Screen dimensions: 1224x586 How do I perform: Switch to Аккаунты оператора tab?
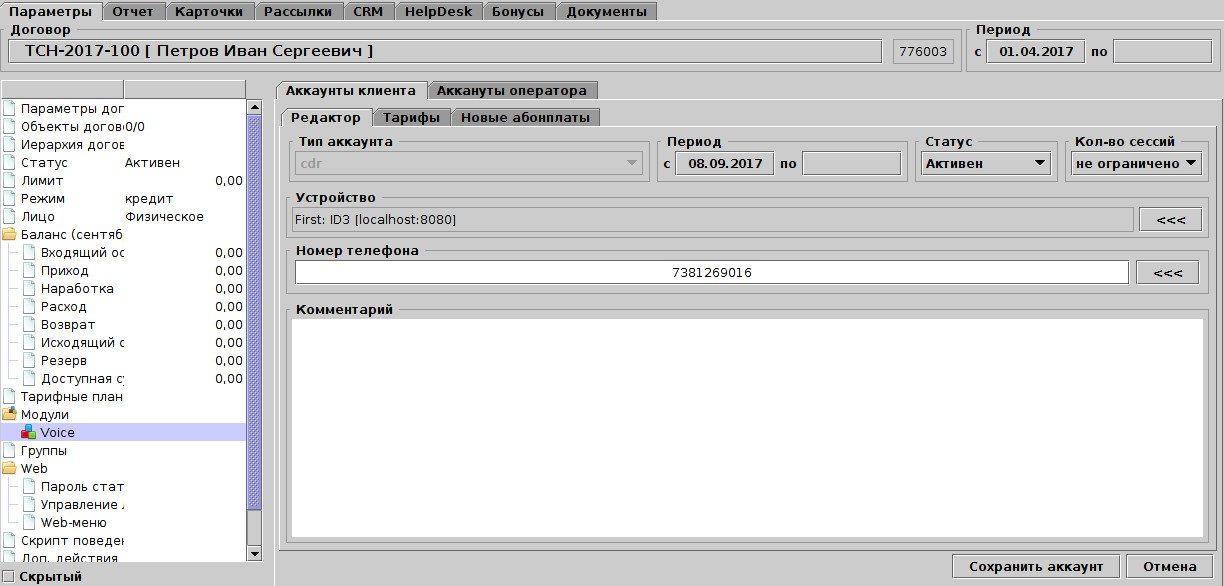pyautogui.click(x=513, y=90)
